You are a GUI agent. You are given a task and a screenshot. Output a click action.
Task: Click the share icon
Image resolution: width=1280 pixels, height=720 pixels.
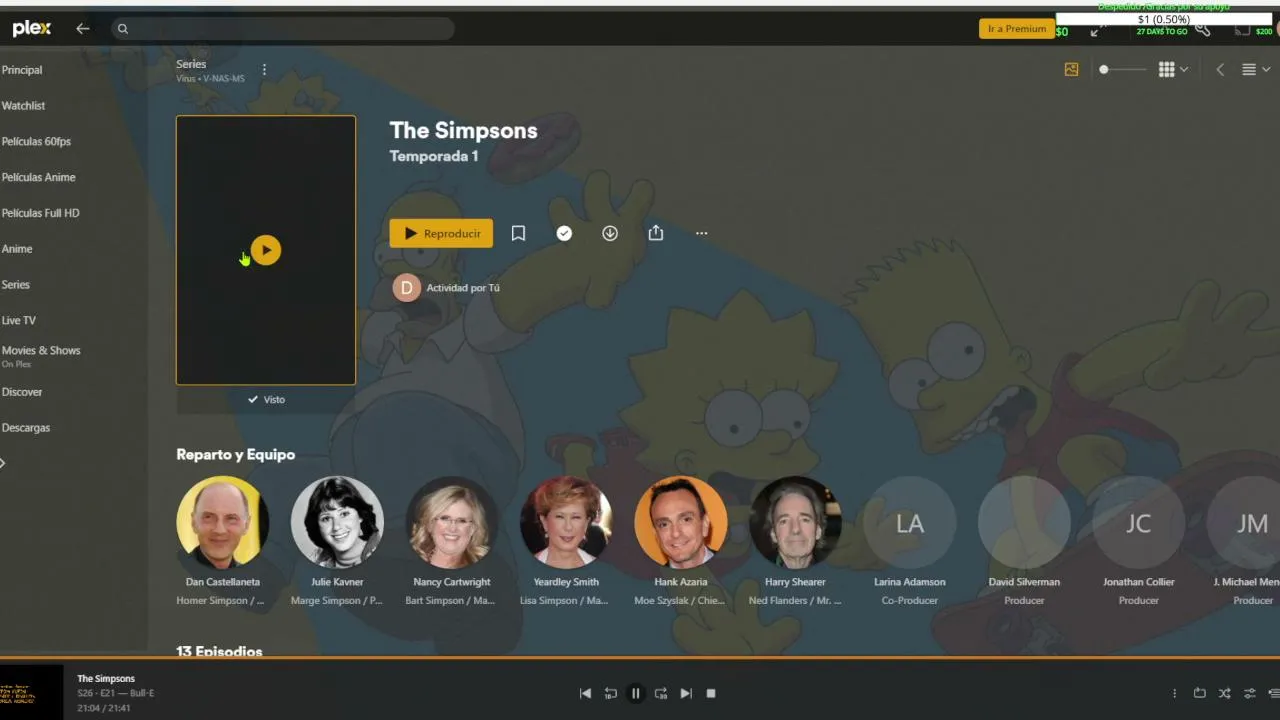point(656,233)
